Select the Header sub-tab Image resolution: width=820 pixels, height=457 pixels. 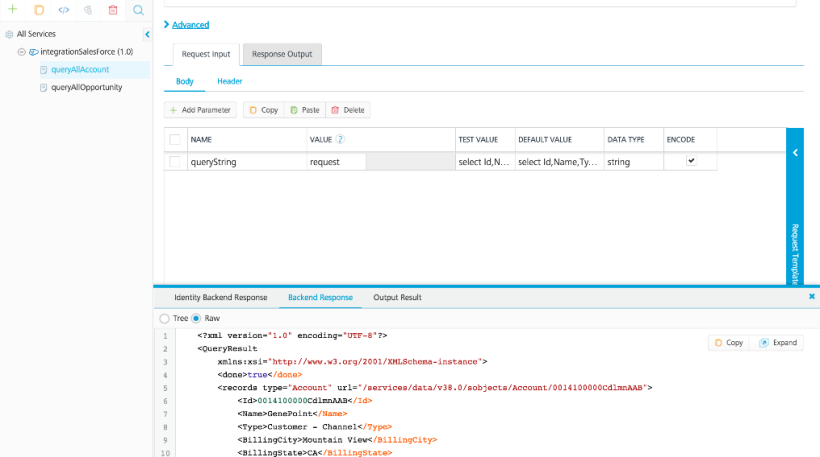[x=230, y=82]
